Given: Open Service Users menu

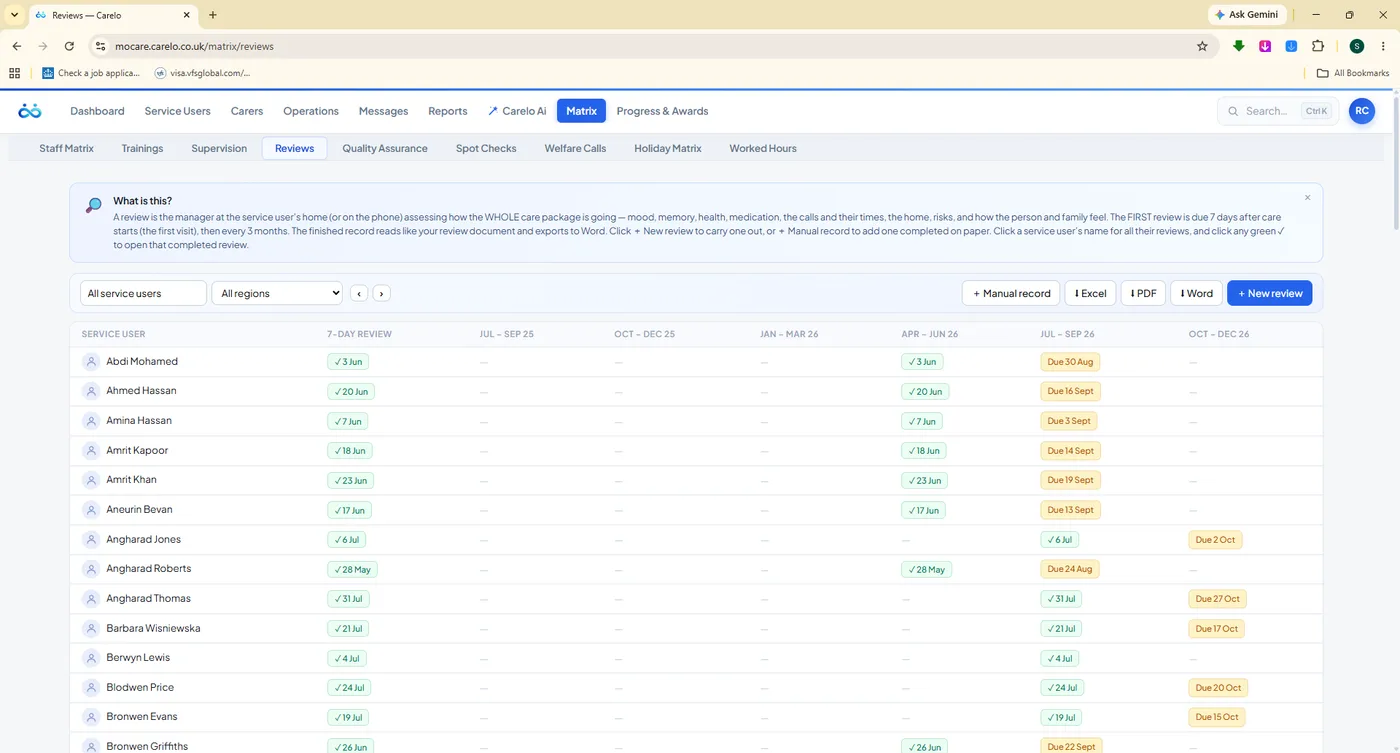Looking at the screenshot, I should (177, 111).
